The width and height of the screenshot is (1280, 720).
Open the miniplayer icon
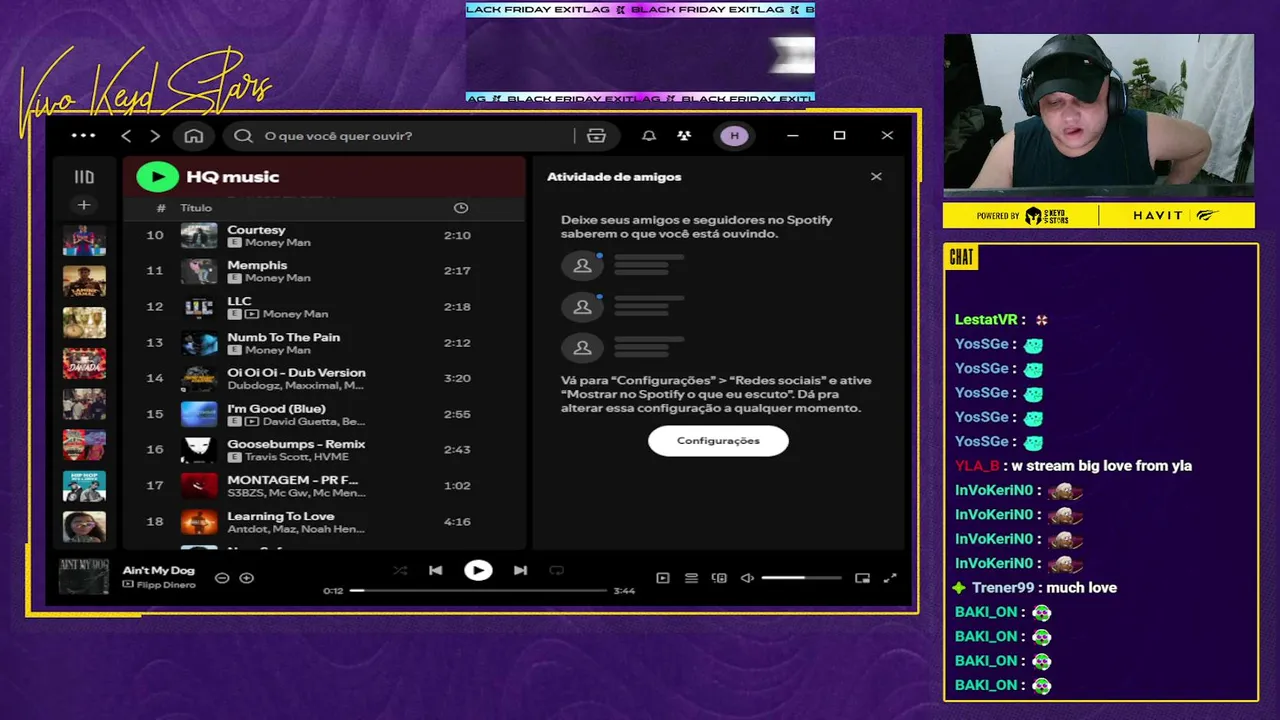click(x=862, y=578)
